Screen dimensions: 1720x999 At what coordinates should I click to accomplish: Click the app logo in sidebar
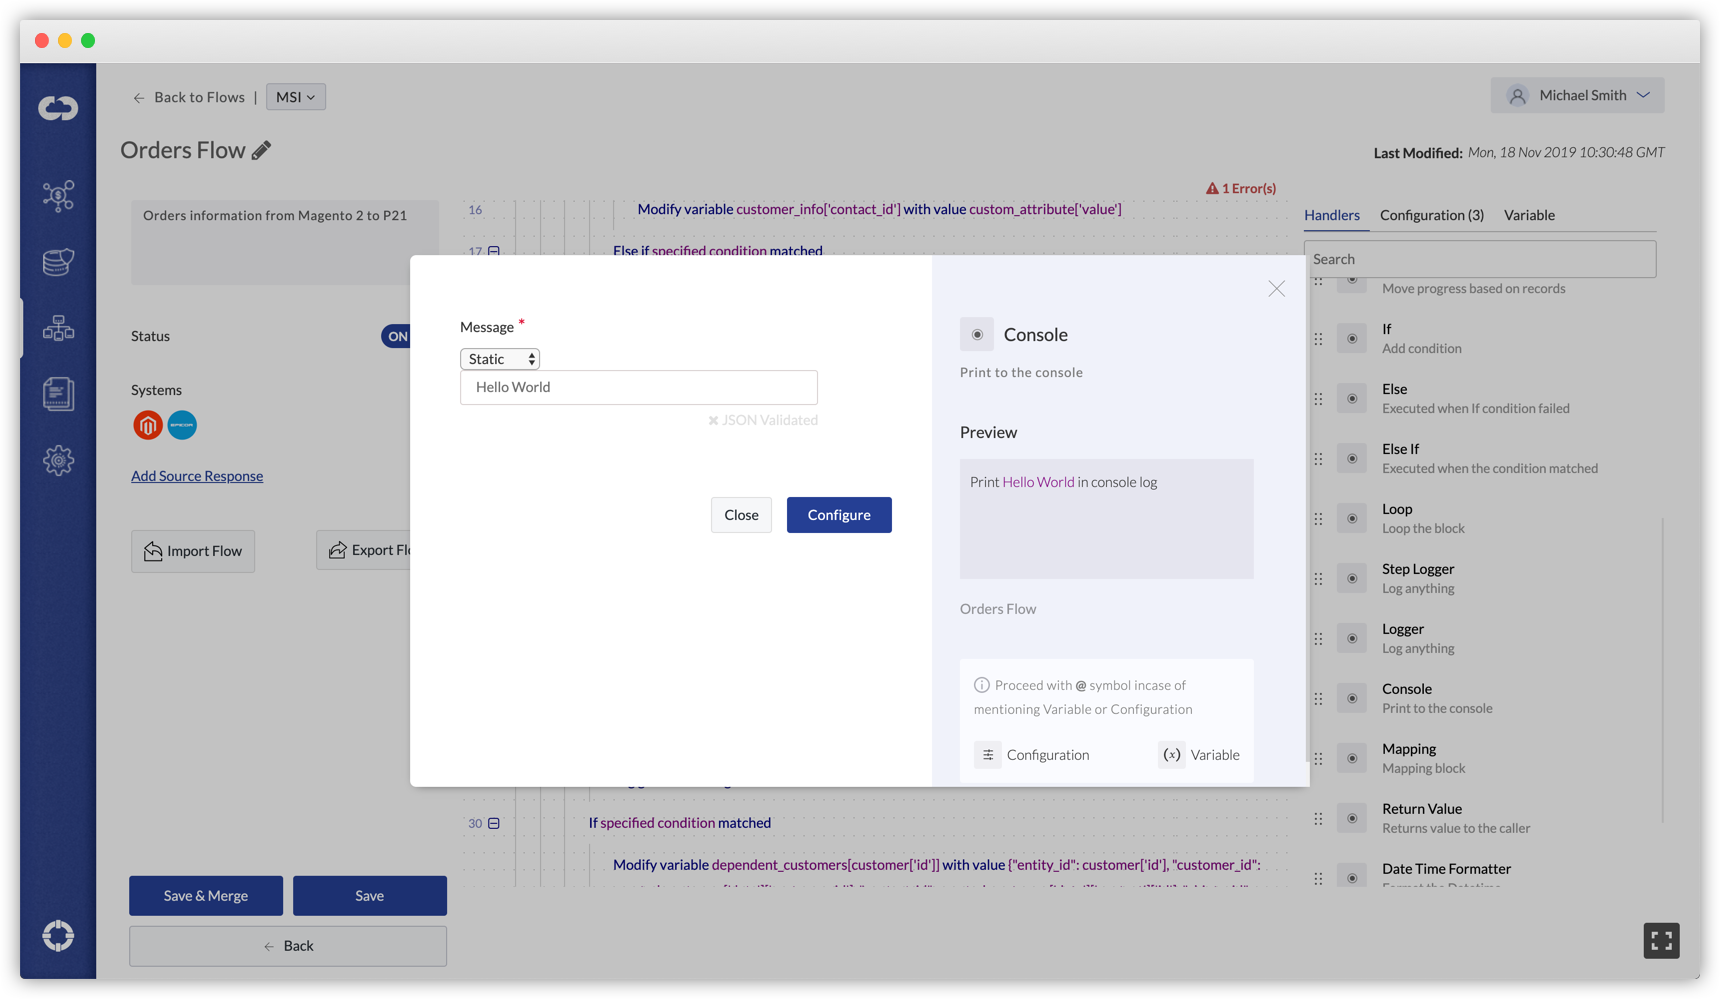point(58,107)
